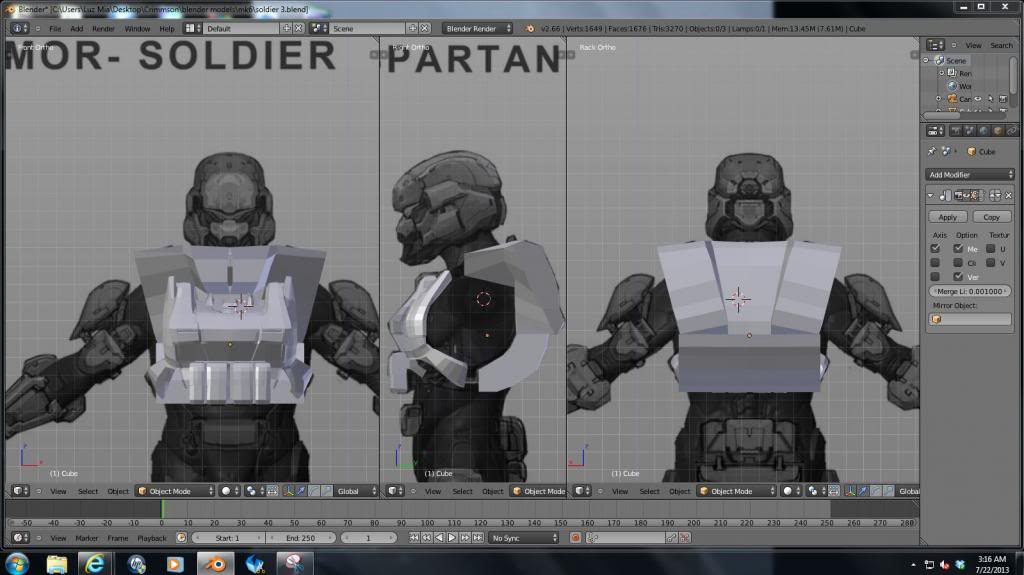Click the Merge Limit value slider
The width and height of the screenshot is (1024, 575).
(969, 291)
